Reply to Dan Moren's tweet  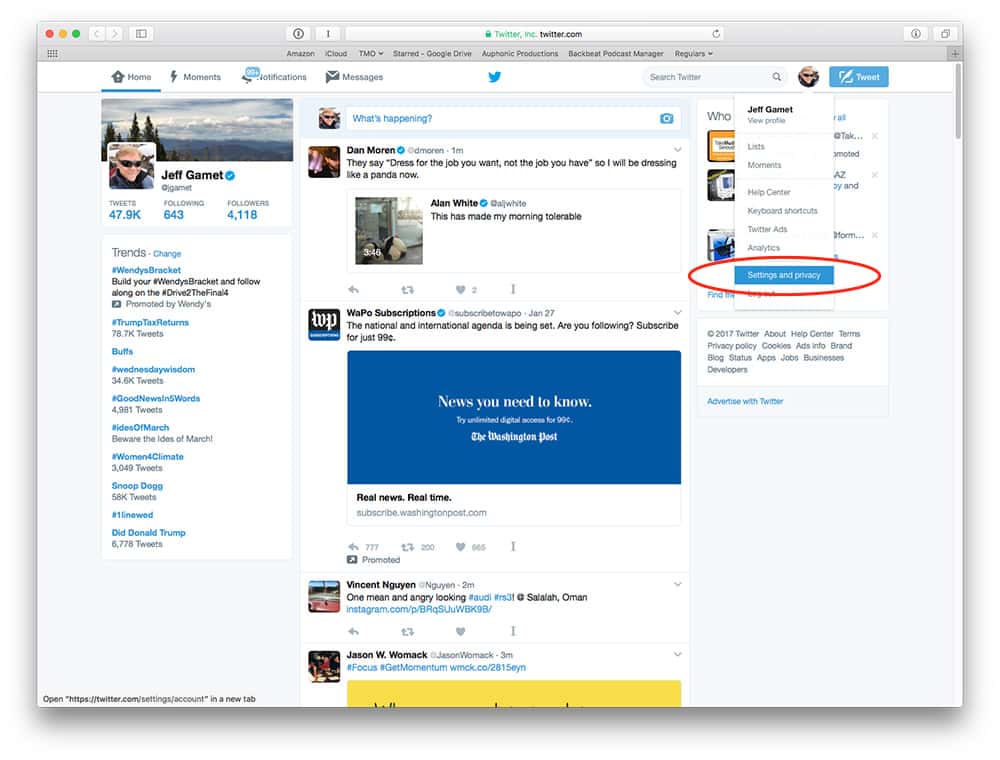pyautogui.click(x=353, y=289)
